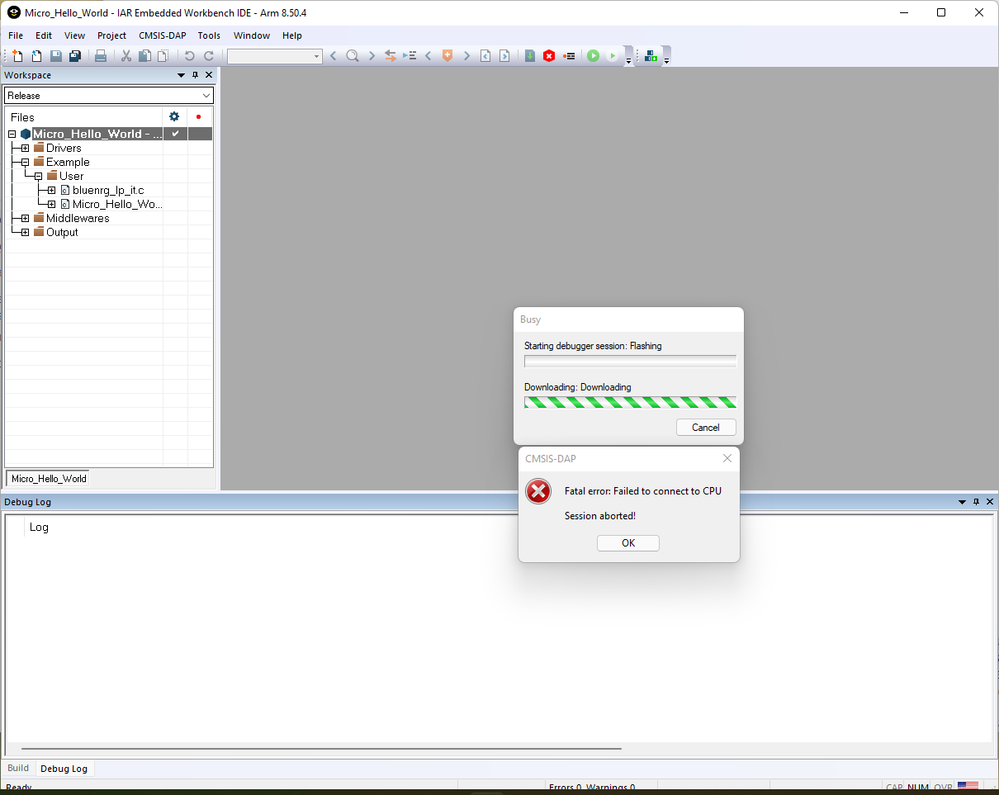This screenshot has height=795, width=999.
Task: Select the Micro_Hello_World workspace tab
Action: tap(48, 478)
